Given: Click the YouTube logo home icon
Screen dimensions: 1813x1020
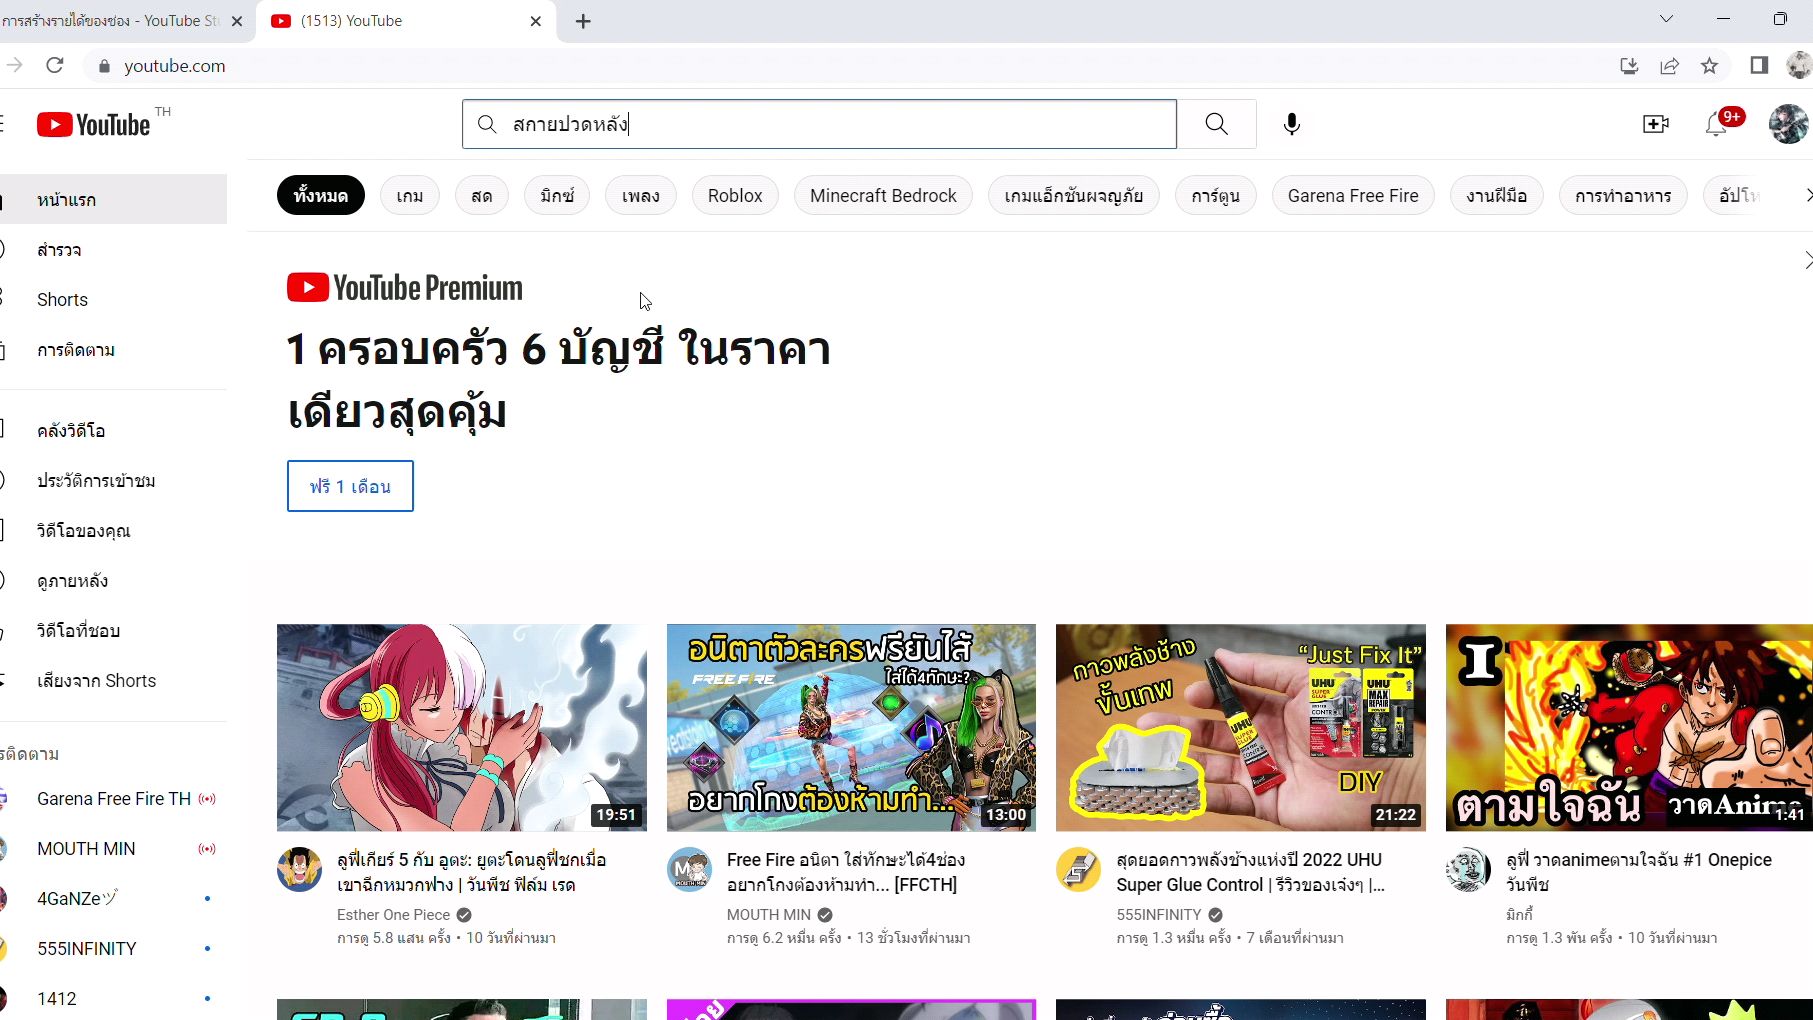Looking at the screenshot, I should click(x=94, y=124).
